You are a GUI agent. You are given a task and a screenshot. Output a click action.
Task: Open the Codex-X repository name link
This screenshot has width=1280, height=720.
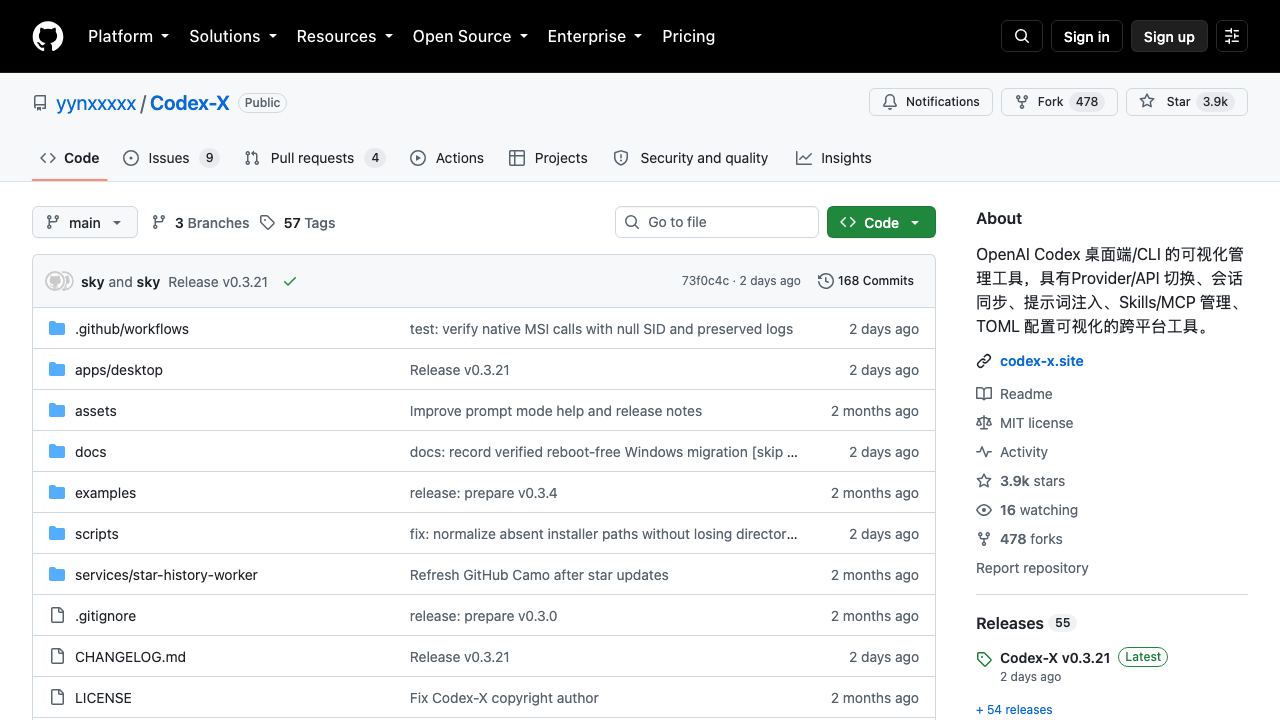(190, 103)
